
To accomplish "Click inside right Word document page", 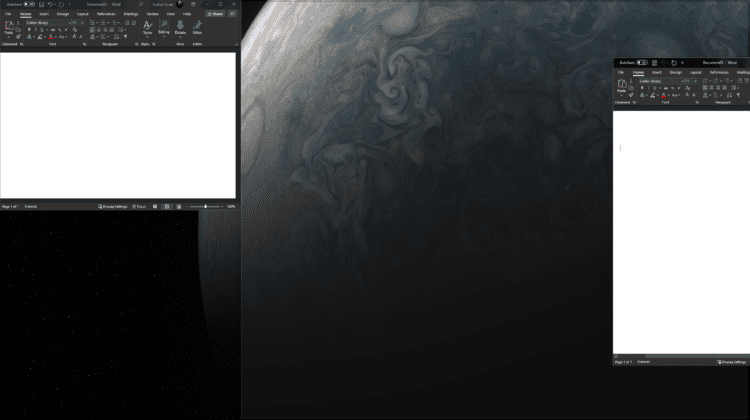I will [681, 232].
